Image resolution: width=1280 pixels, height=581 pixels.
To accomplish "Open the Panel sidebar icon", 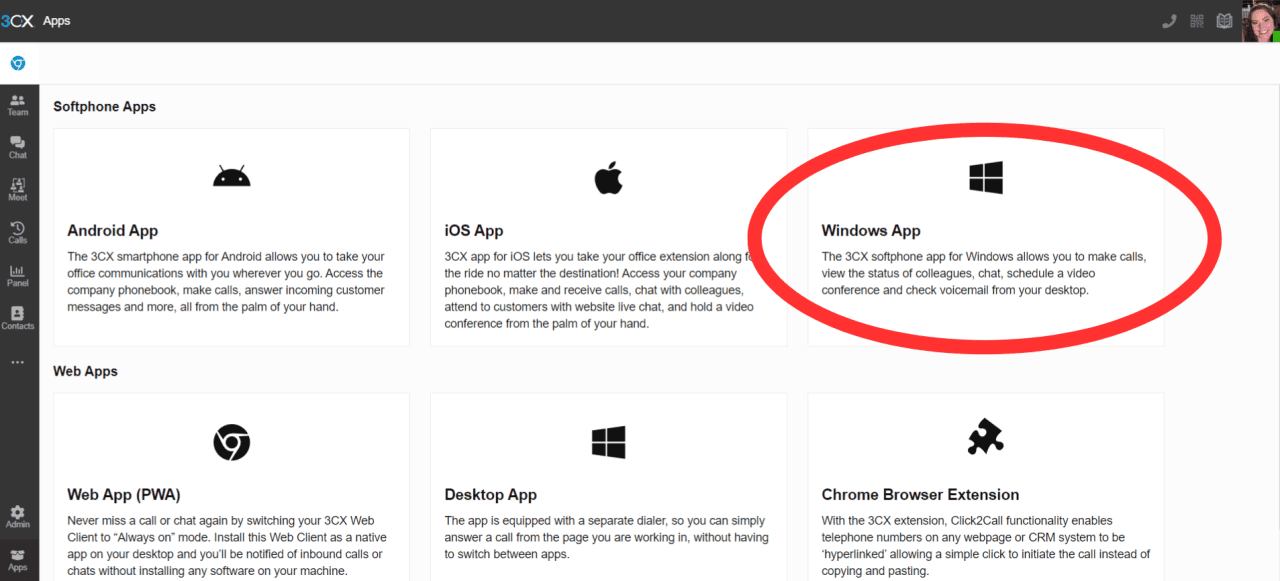I will pyautogui.click(x=18, y=276).
